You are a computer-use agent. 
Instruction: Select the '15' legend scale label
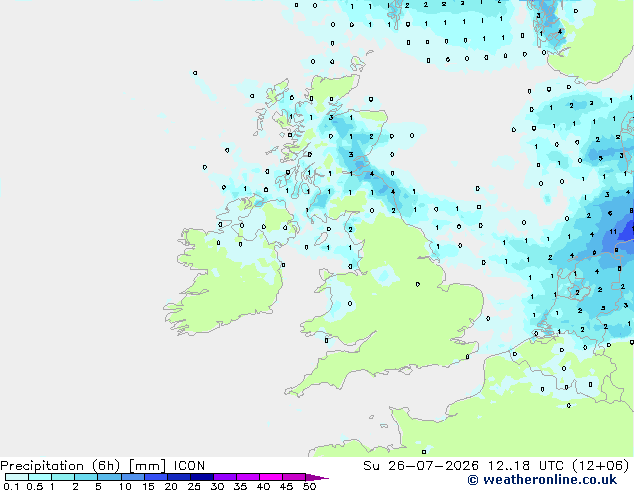pos(148,486)
